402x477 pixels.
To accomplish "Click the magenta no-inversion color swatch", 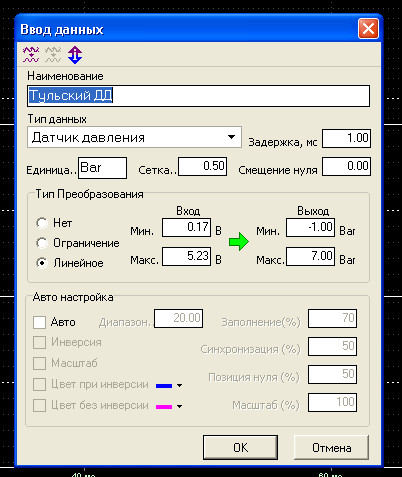I will point(164,407).
